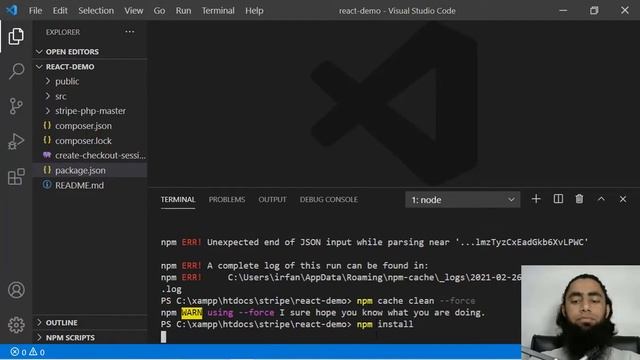This screenshot has height=360, width=640.
Task: Maximize the panel with up chevron
Action: [601, 199]
